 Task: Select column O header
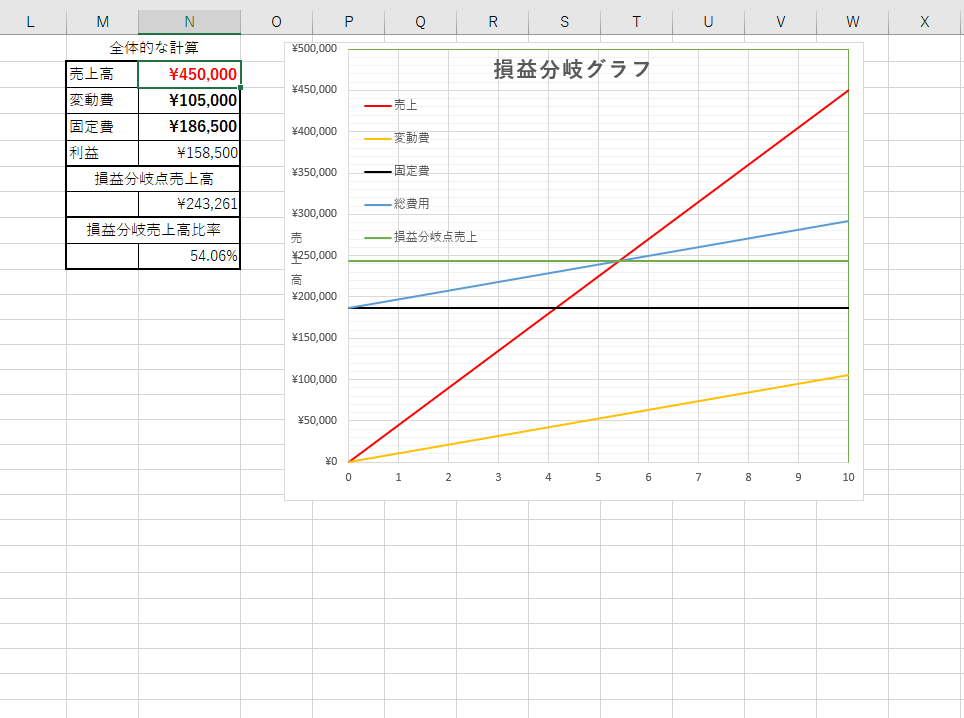[277, 22]
